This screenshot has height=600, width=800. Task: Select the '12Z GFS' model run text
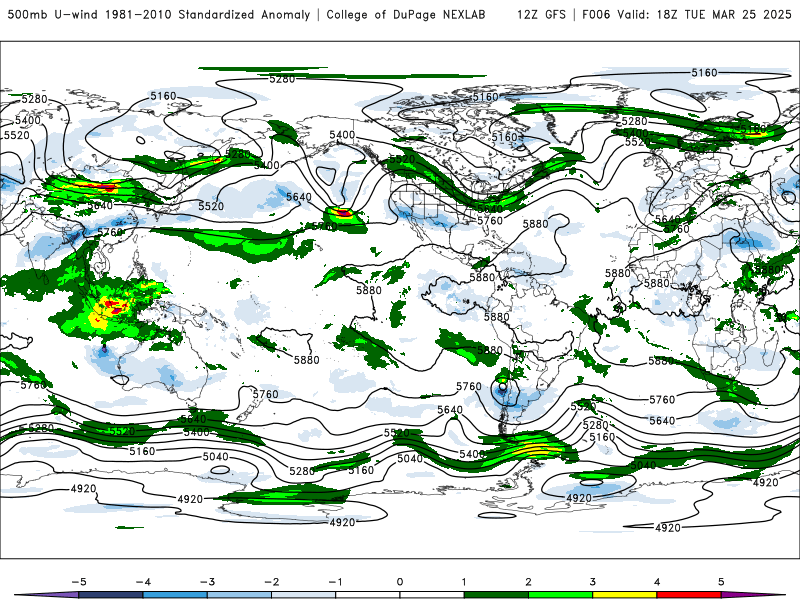click(x=541, y=15)
